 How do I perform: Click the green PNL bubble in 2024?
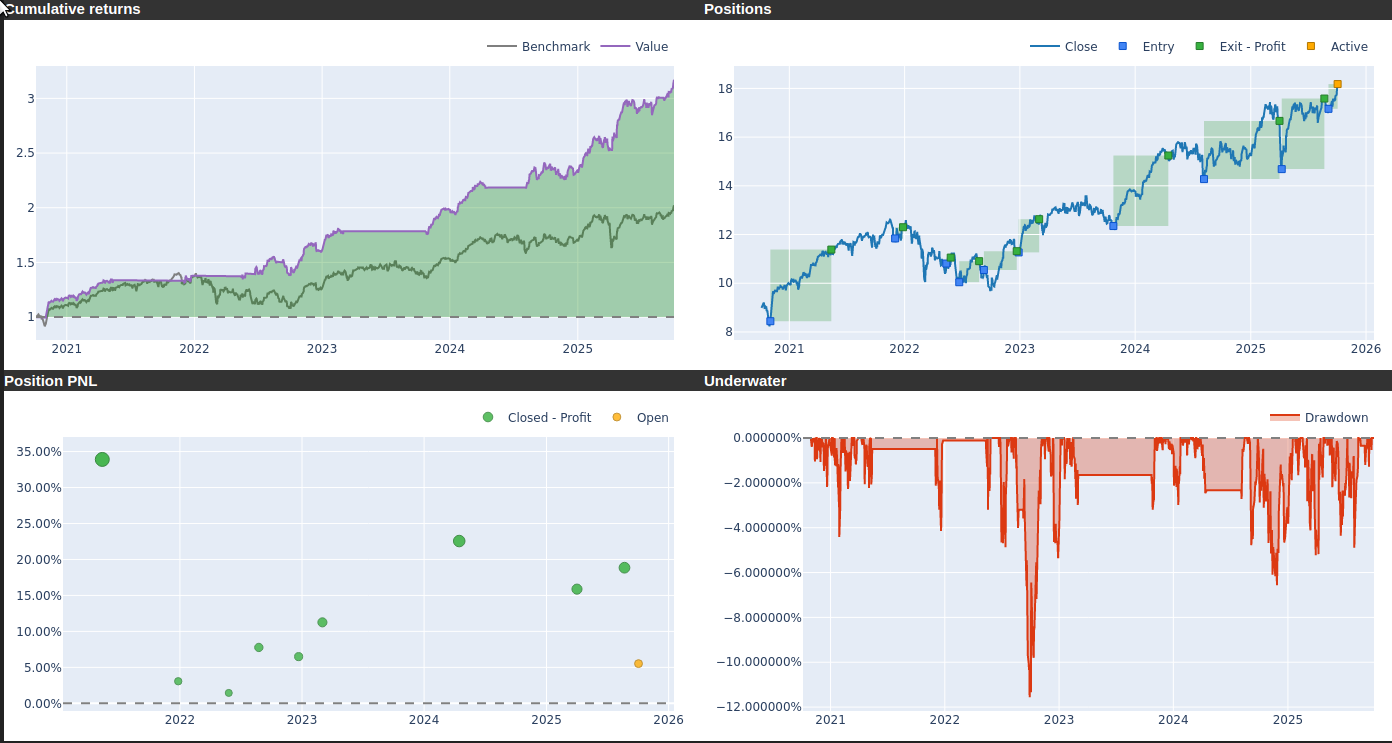coord(459,541)
